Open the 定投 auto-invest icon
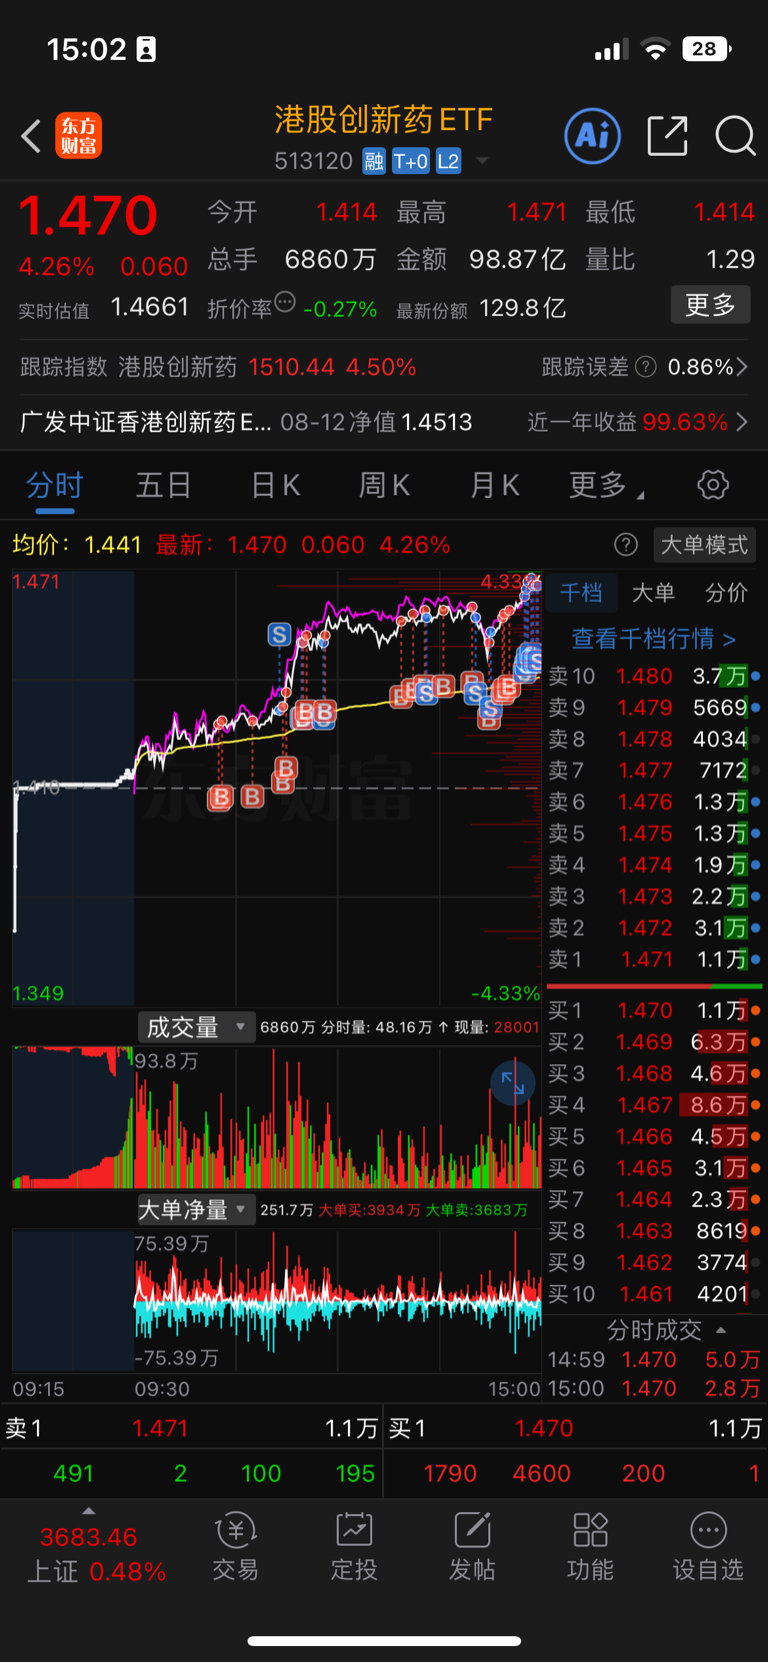768x1663 pixels. (x=354, y=1547)
